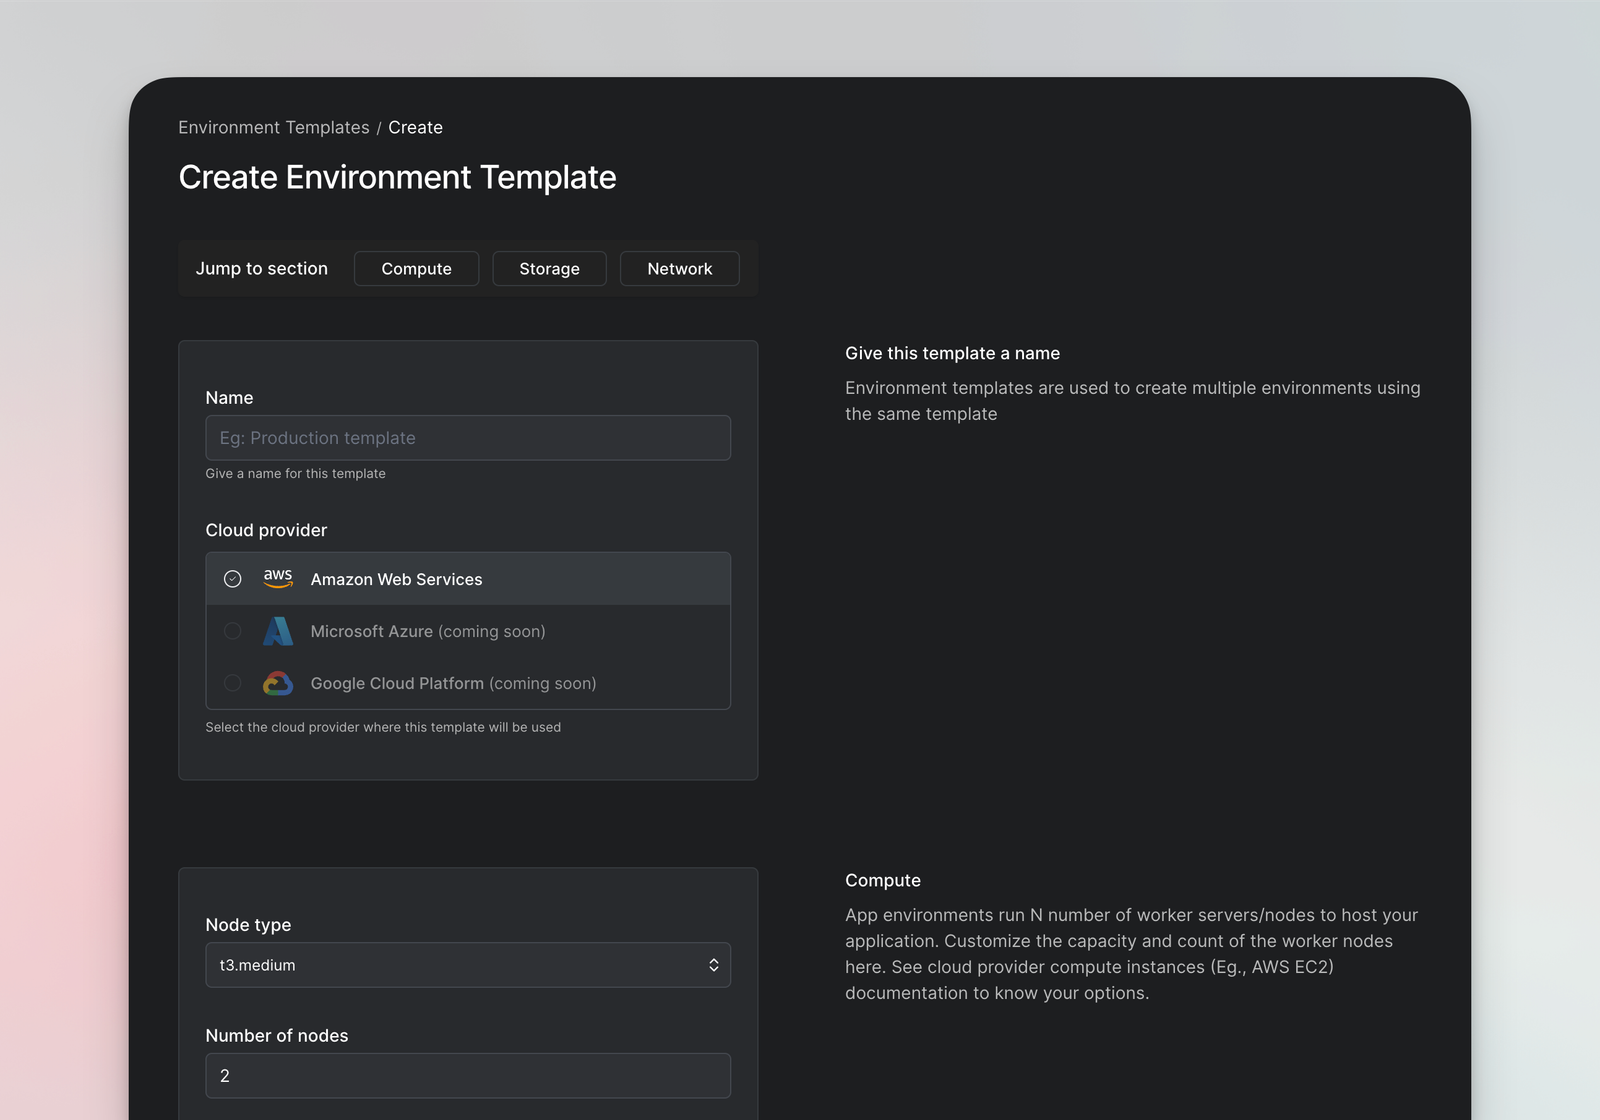This screenshot has width=1600, height=1120.
Task: Click the Google Cloud Platform (coming soon) label
Action: tap(453, 684)
